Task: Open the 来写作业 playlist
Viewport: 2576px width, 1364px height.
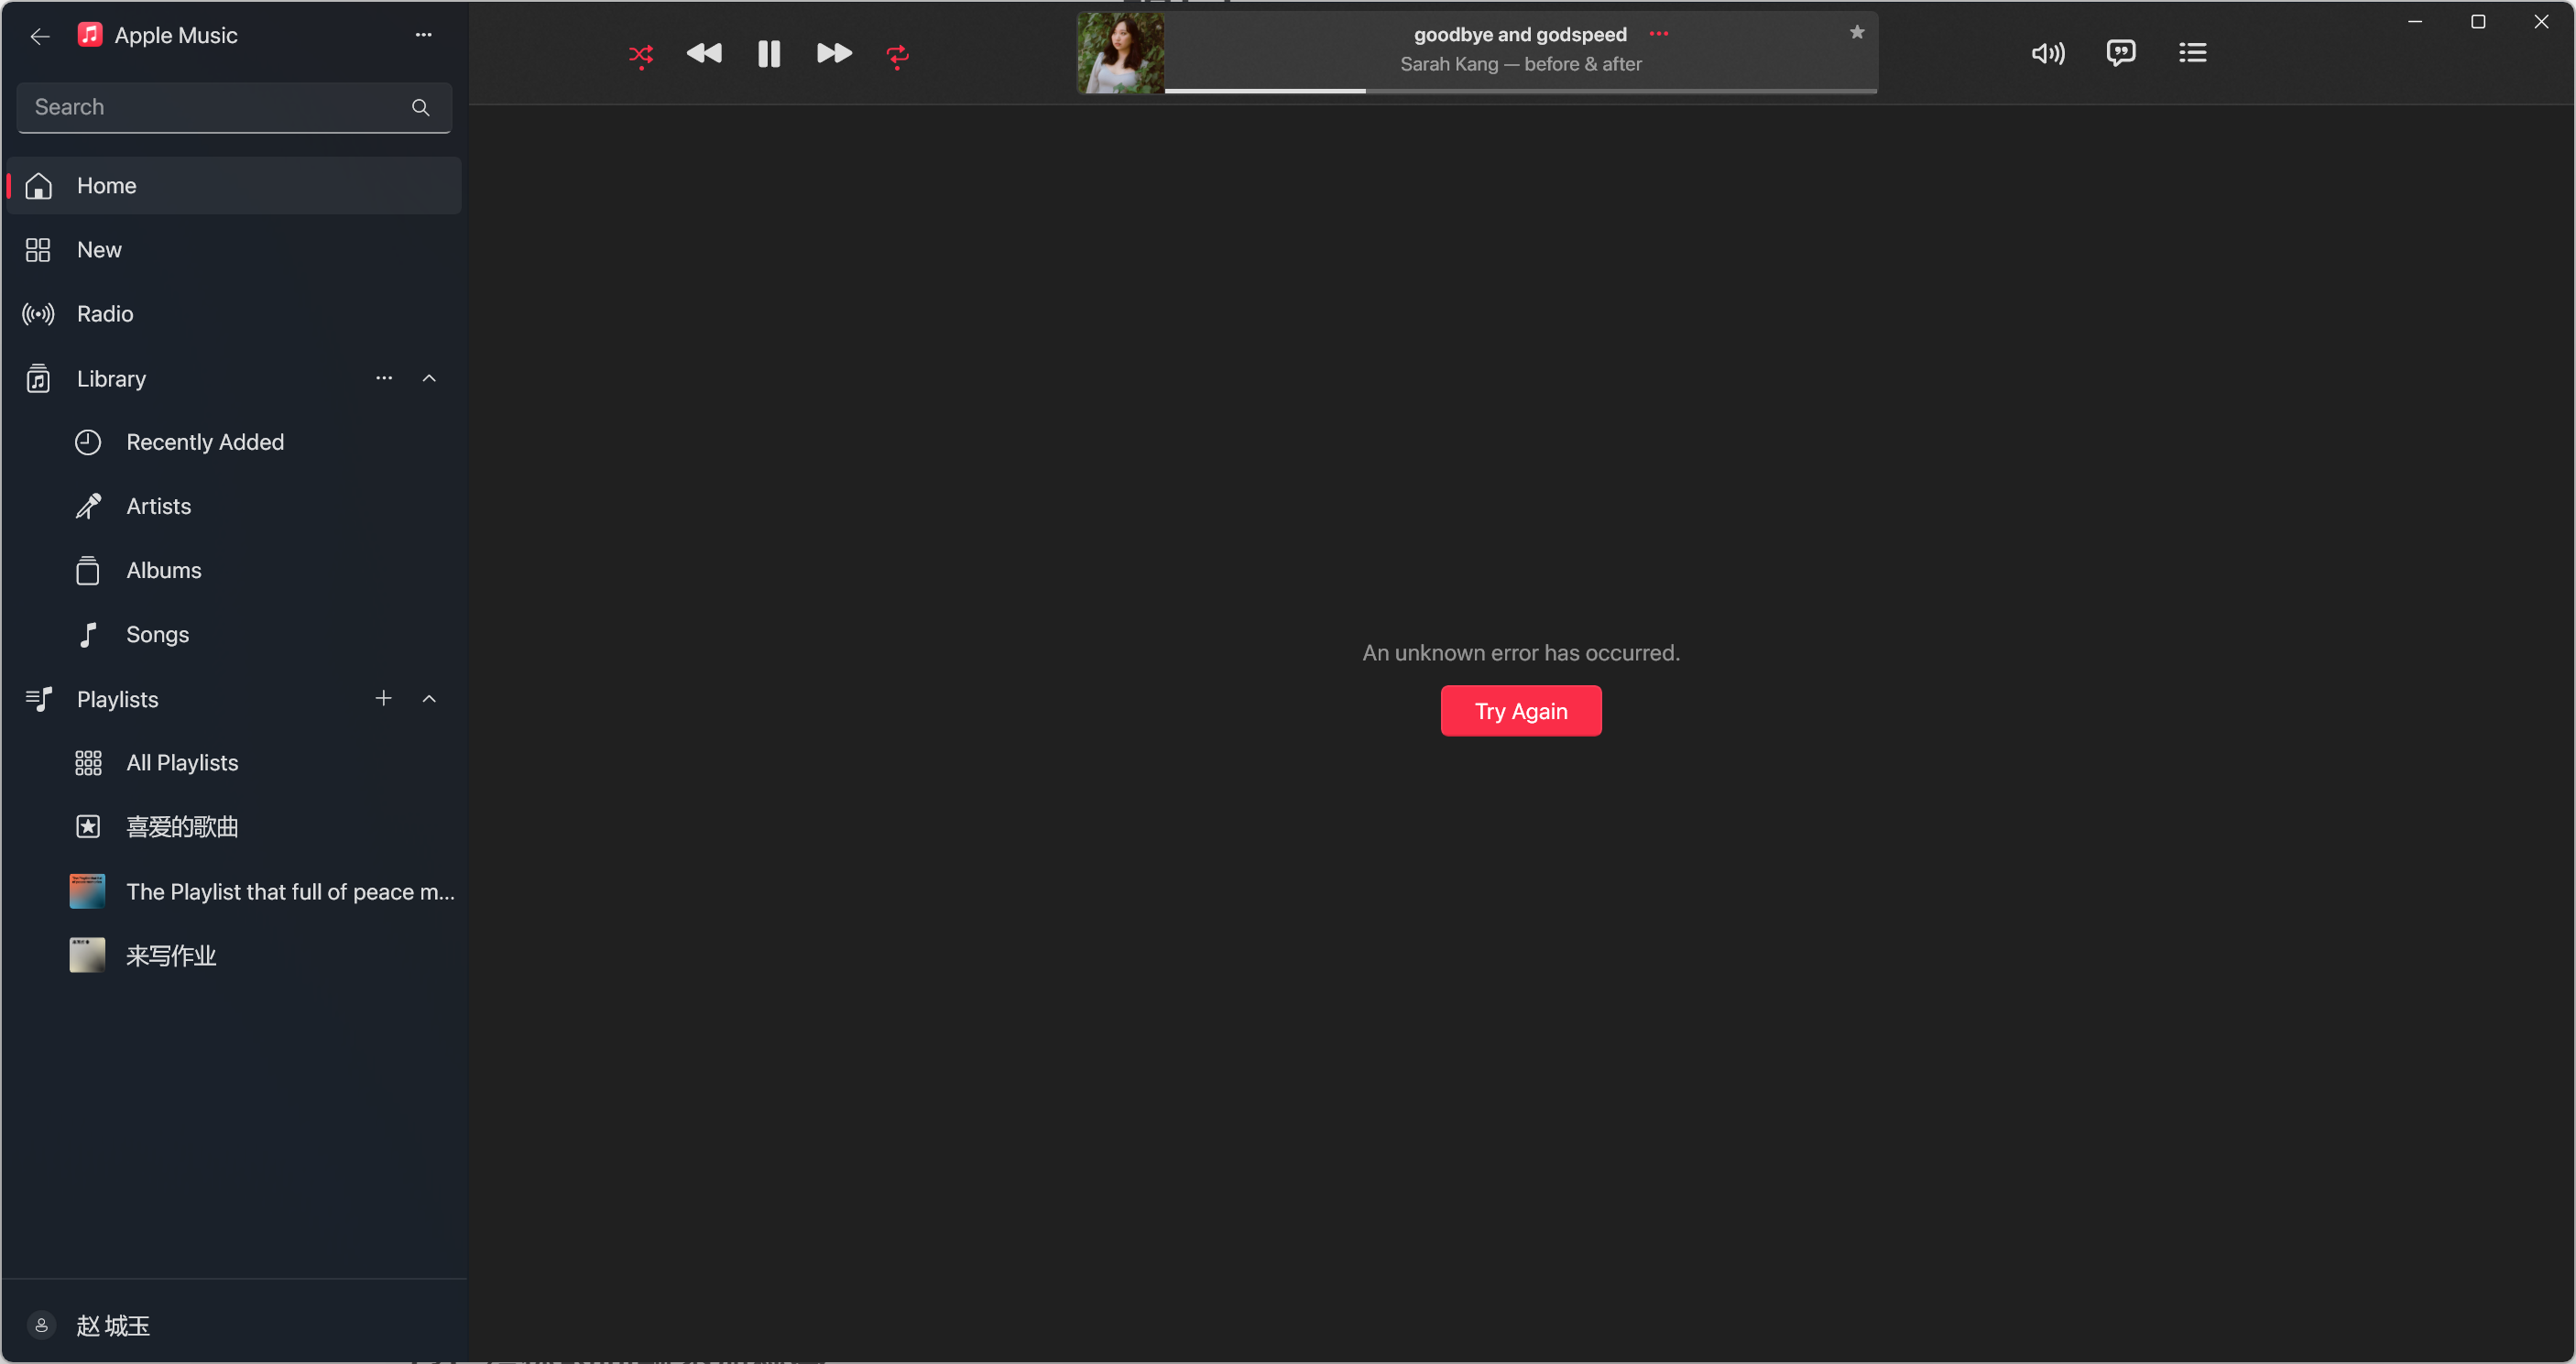Action: pos(170,956)
